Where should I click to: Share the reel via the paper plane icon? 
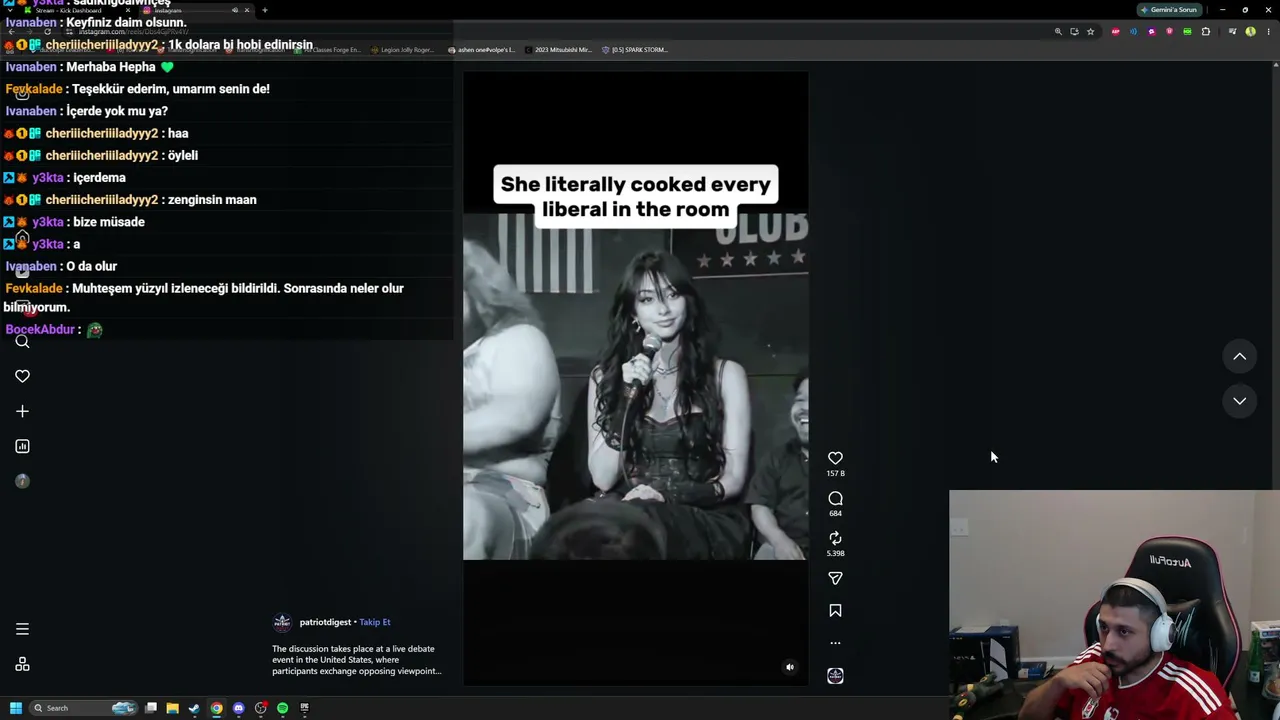835,578
